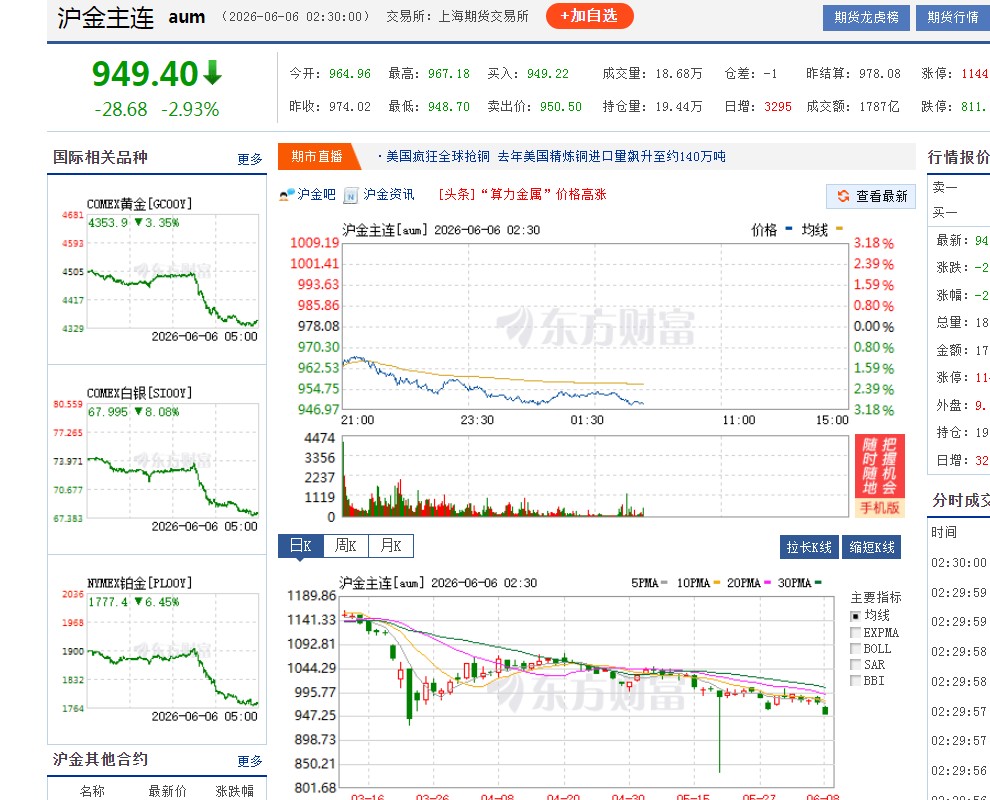This screenshot has width=990, height=800.
Task: Click the 持仓量 value 19.44万
Action: (679, 106)
